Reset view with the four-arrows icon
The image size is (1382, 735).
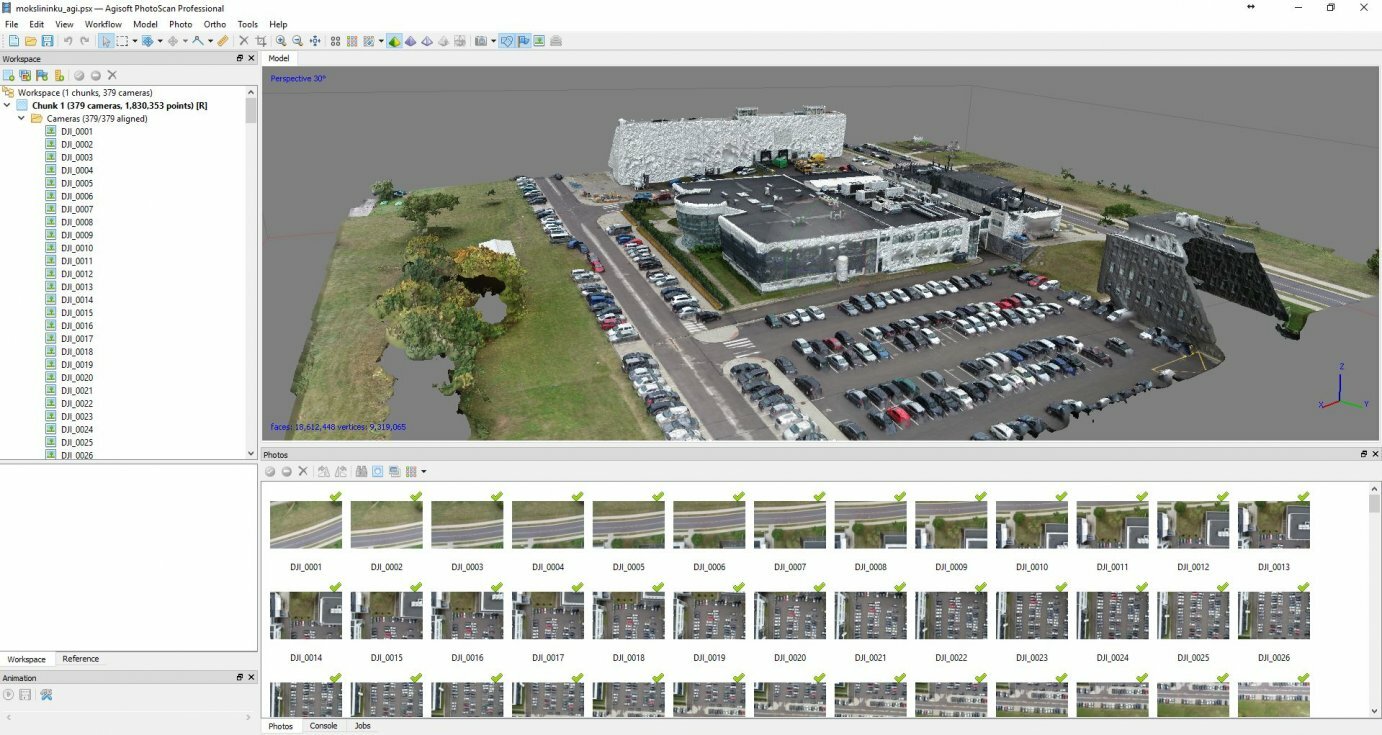tap(315, 41)
